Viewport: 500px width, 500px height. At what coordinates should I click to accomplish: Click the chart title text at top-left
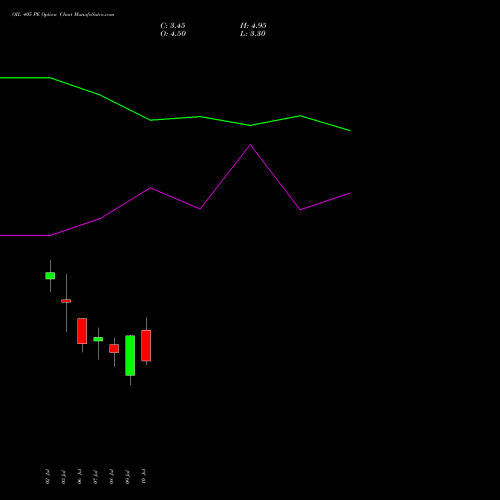(63, 15)
